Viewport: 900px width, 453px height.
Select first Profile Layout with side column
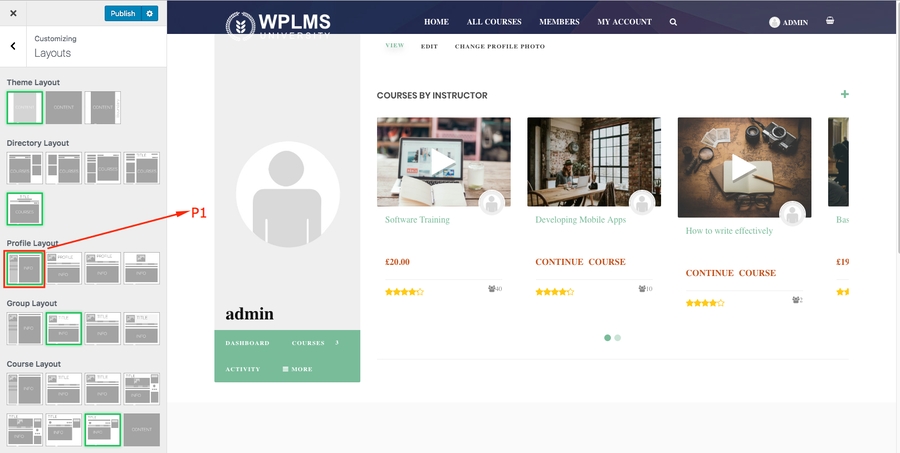pos(25,268)
